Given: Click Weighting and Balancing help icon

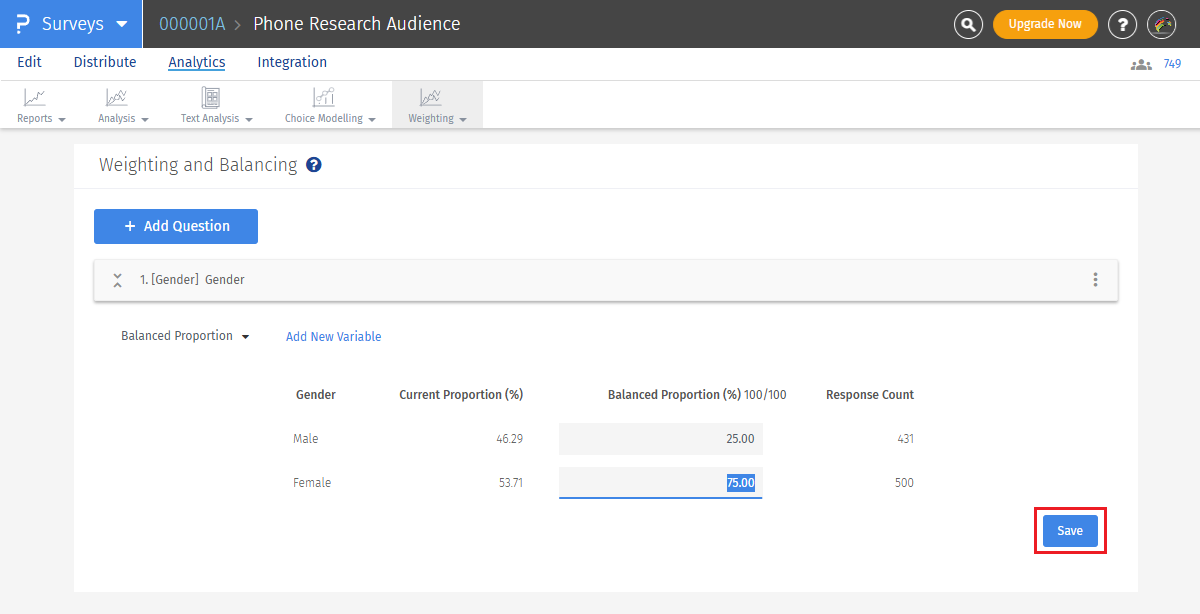Looking at the screenshot, I should coord(314,165).
